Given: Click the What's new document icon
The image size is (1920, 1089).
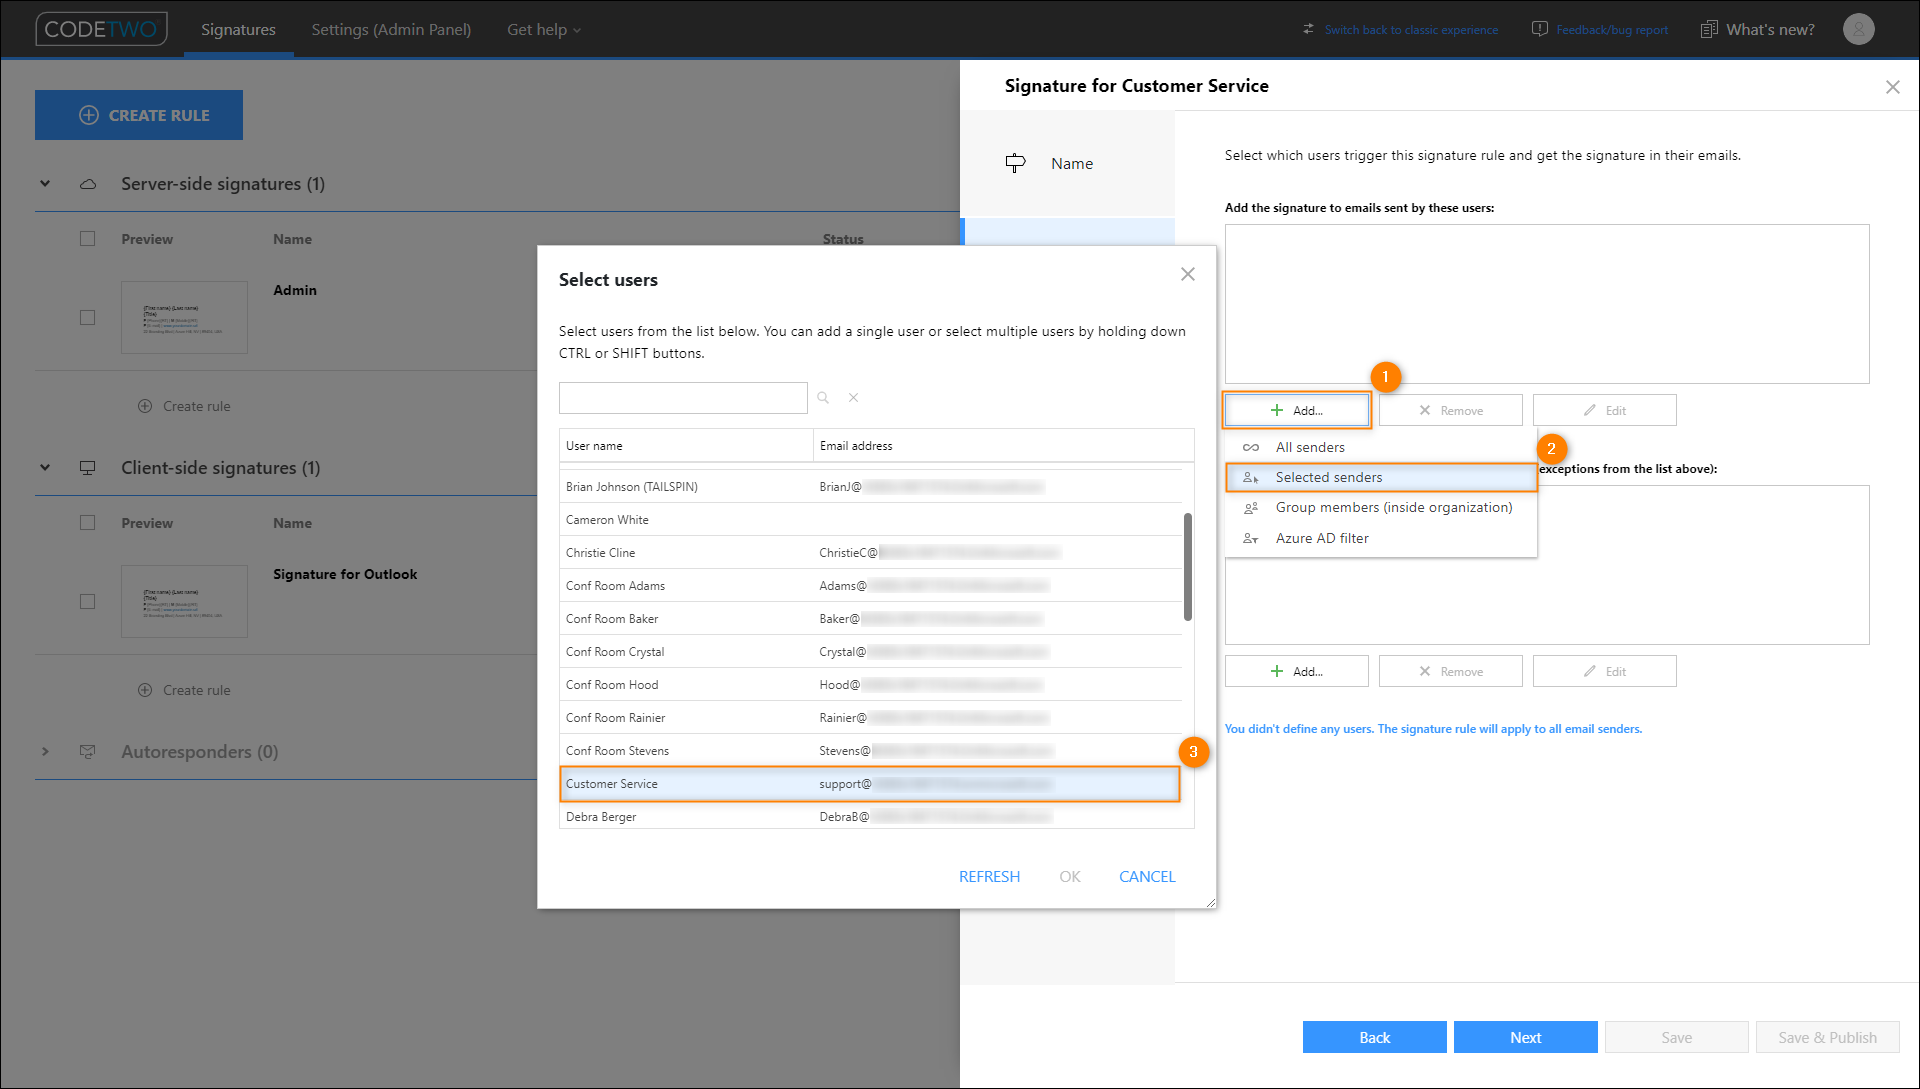Looking at the screenshot, I should (1709, 29).
